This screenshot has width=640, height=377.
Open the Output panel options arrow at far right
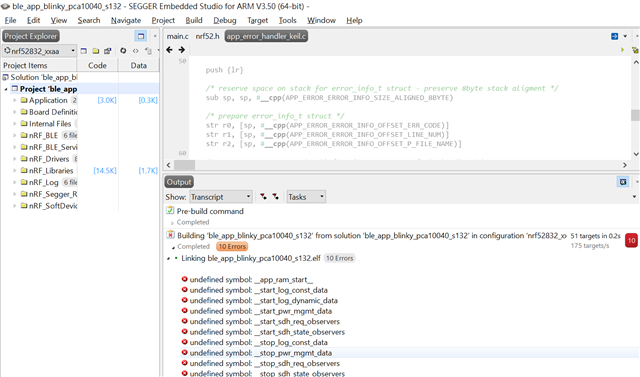coord(634,197)
